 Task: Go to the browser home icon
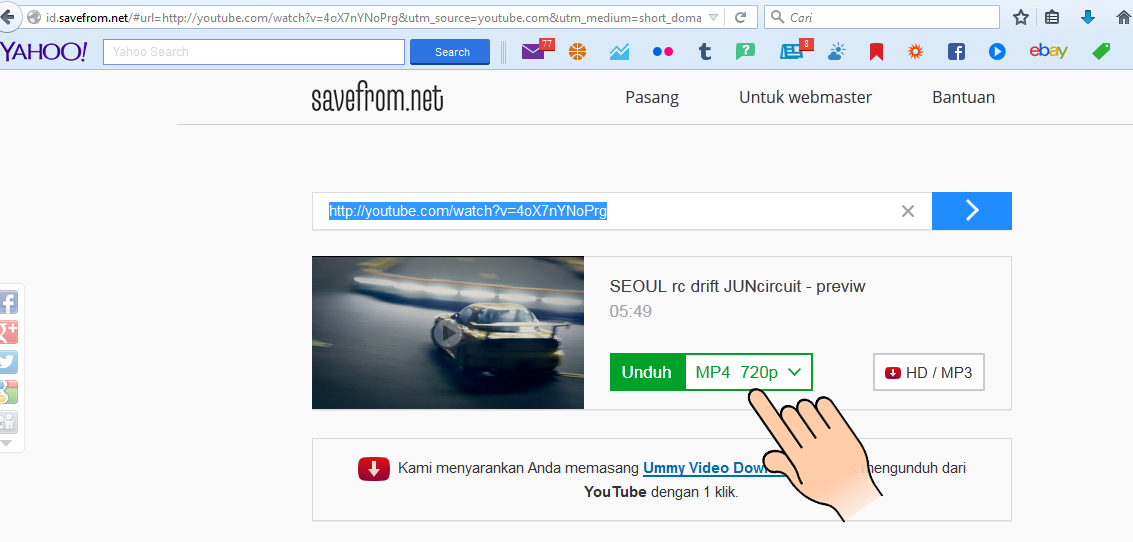click(x=1124, y=17)
